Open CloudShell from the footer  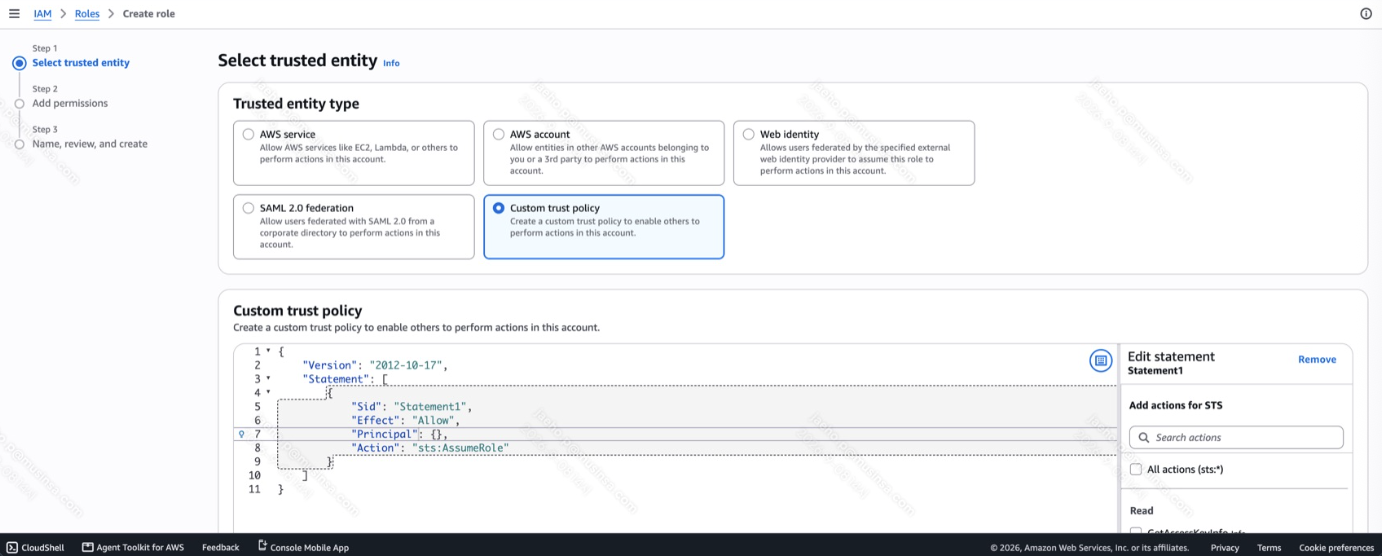[x=43, y=547]
